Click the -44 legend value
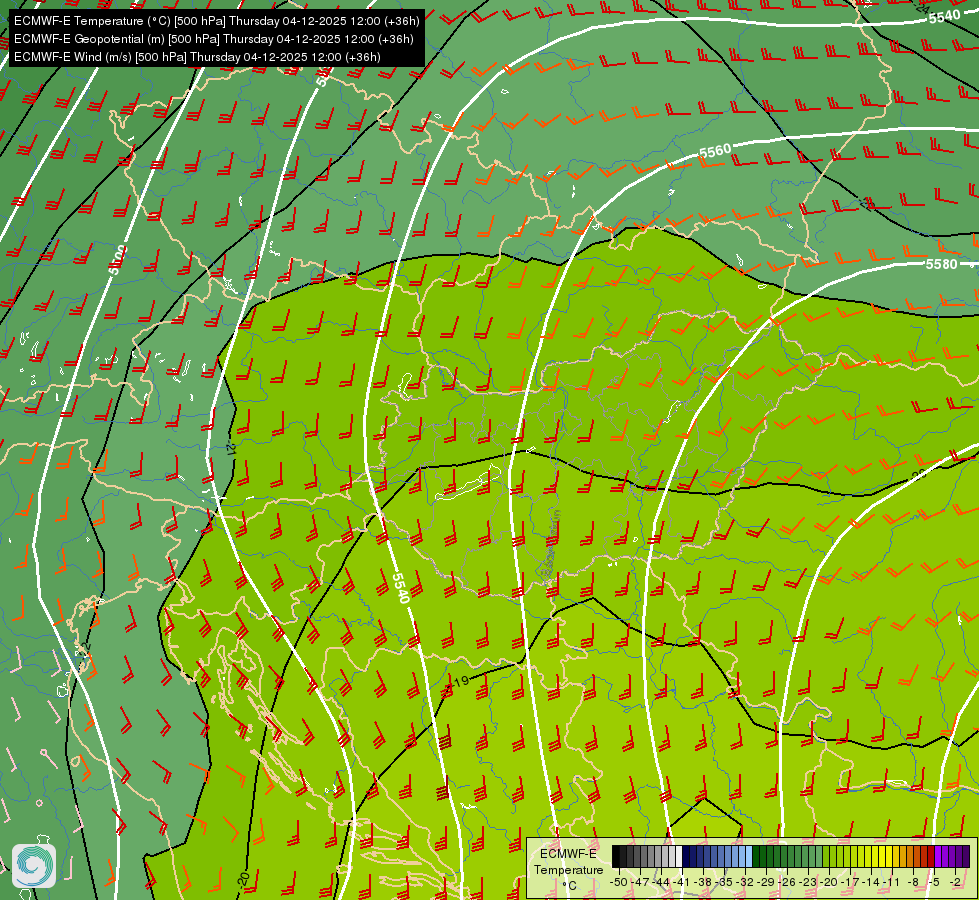 661,882
